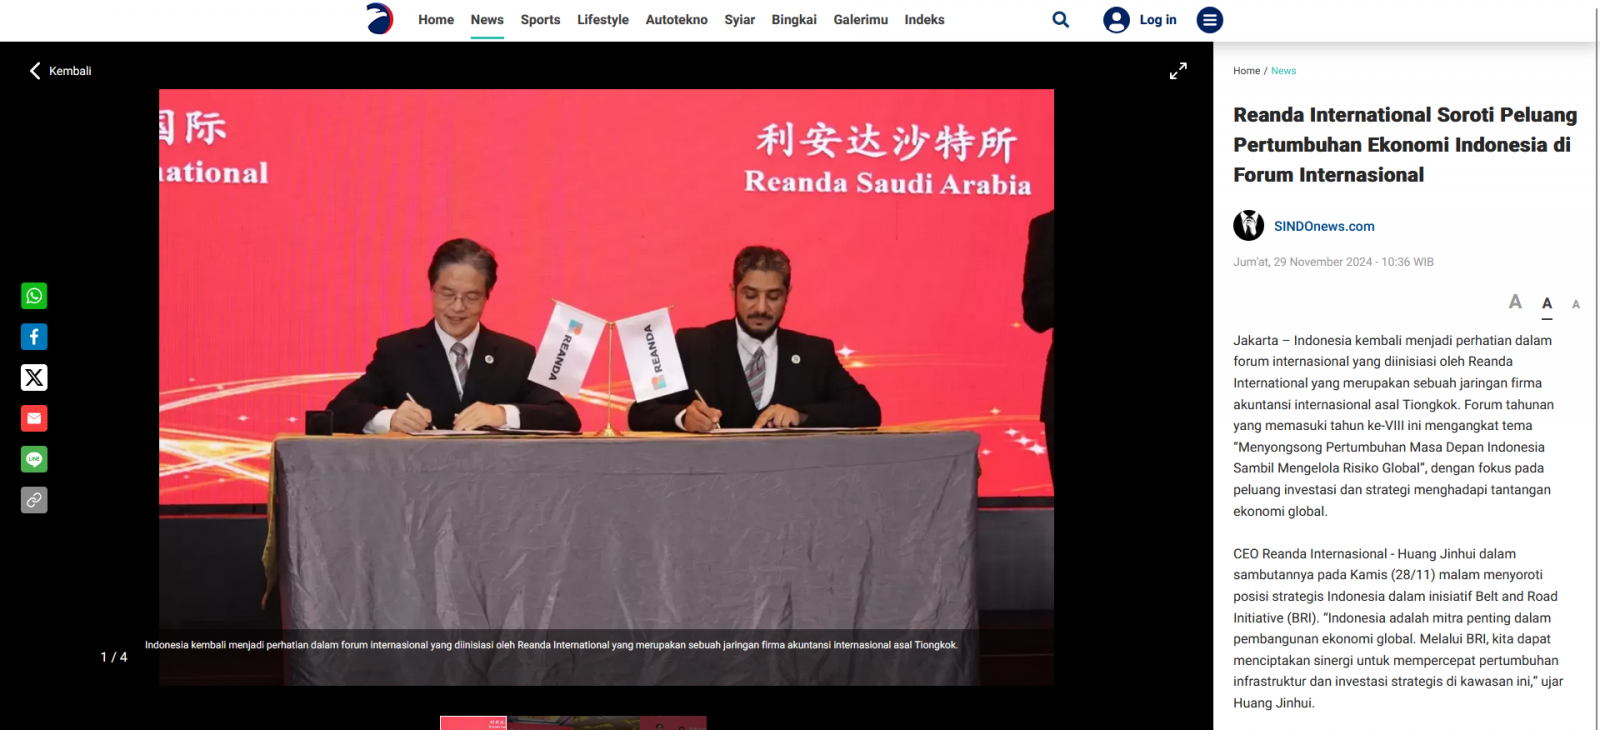Select the smallest font size A

pyautogui.click(x=1576, y=304)
